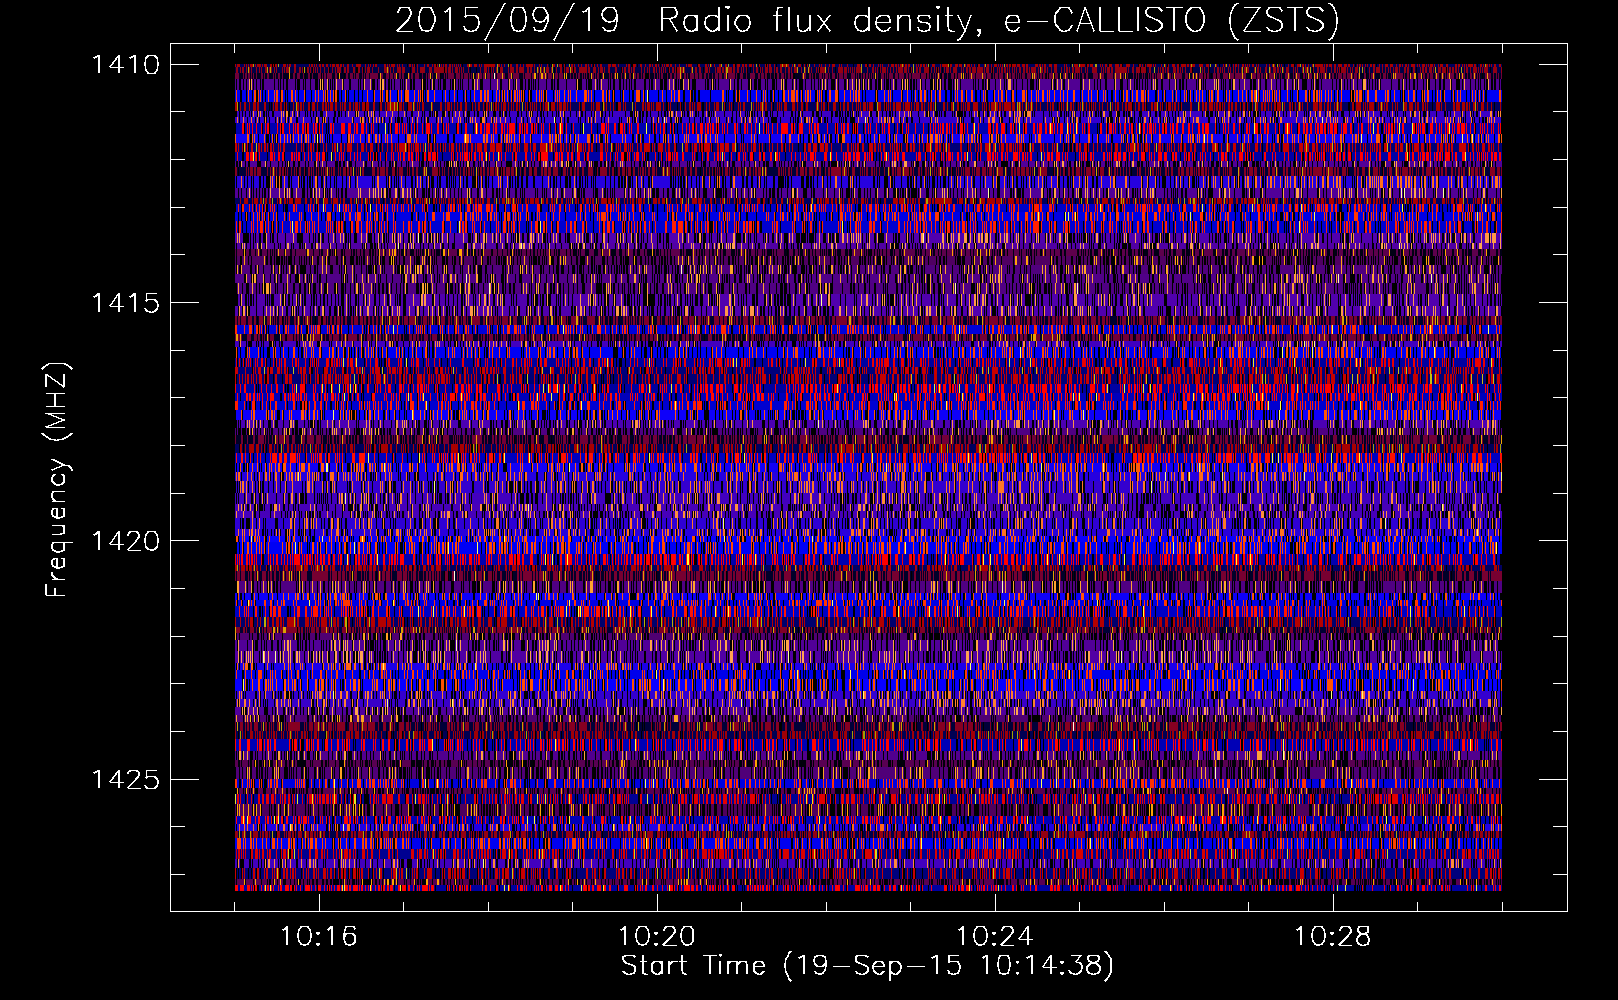The height and width of the screenshot is (1000, 1618).
Task: Click the 'Start Time (19-Sep-15 10:14:38)' axis title
Action: 867,967
